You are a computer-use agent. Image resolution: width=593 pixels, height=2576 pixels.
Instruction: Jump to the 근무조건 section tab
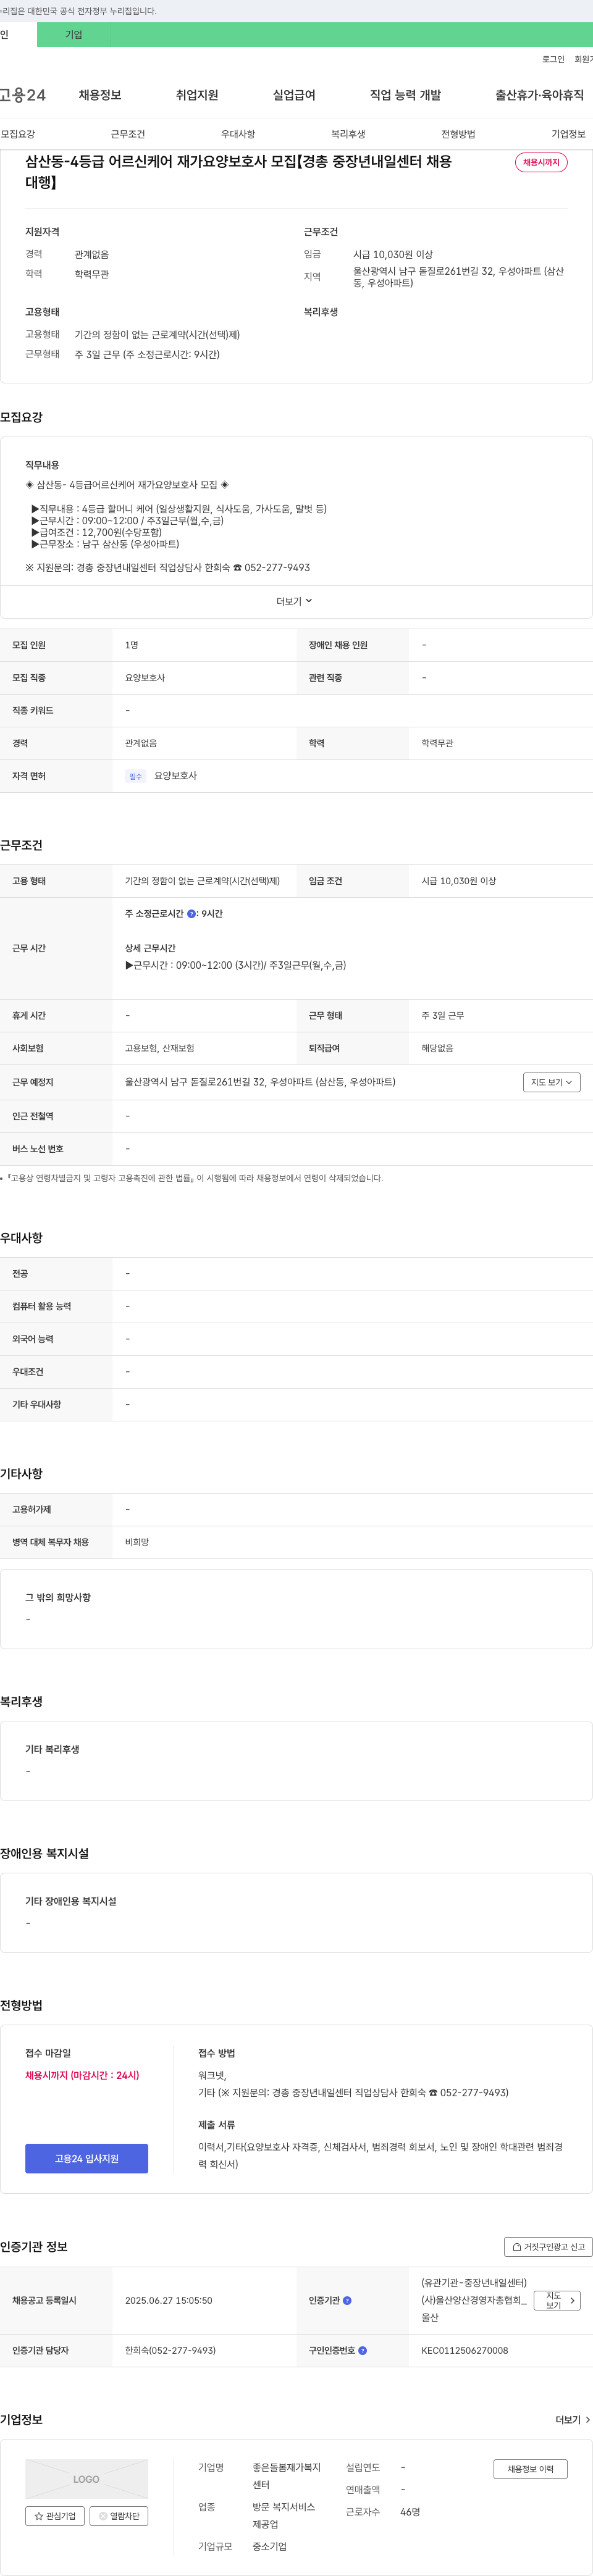tap(128, 134)
